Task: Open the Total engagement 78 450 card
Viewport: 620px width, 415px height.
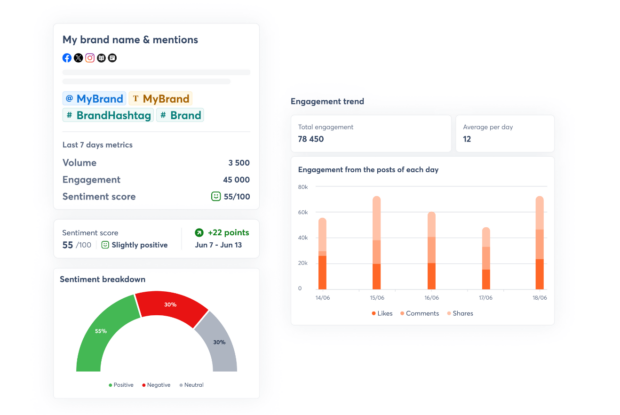Action: 371,133
